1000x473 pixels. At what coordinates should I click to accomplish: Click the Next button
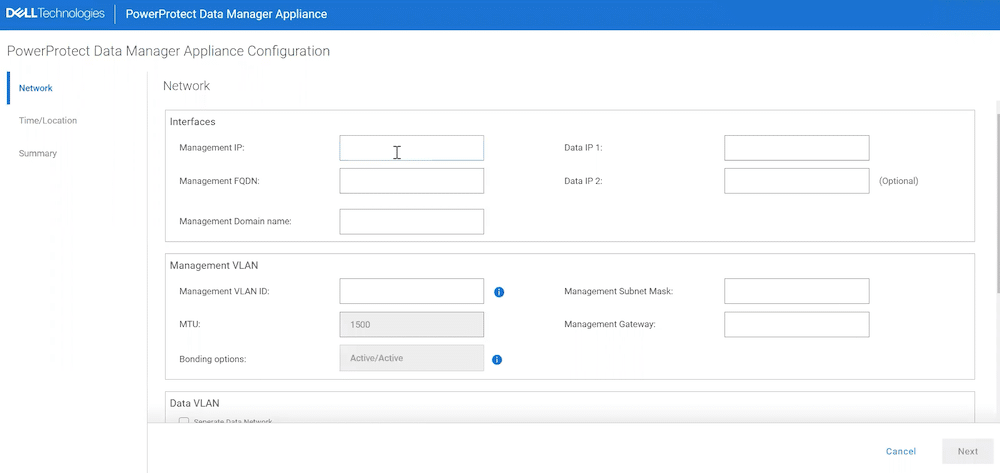(x=967, y=451)
